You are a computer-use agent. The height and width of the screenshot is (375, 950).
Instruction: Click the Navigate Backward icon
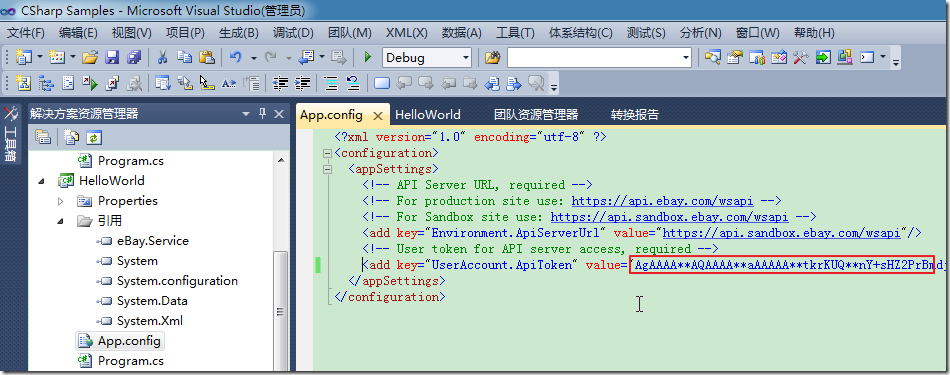pyautogui.click(x=307, y=58)
